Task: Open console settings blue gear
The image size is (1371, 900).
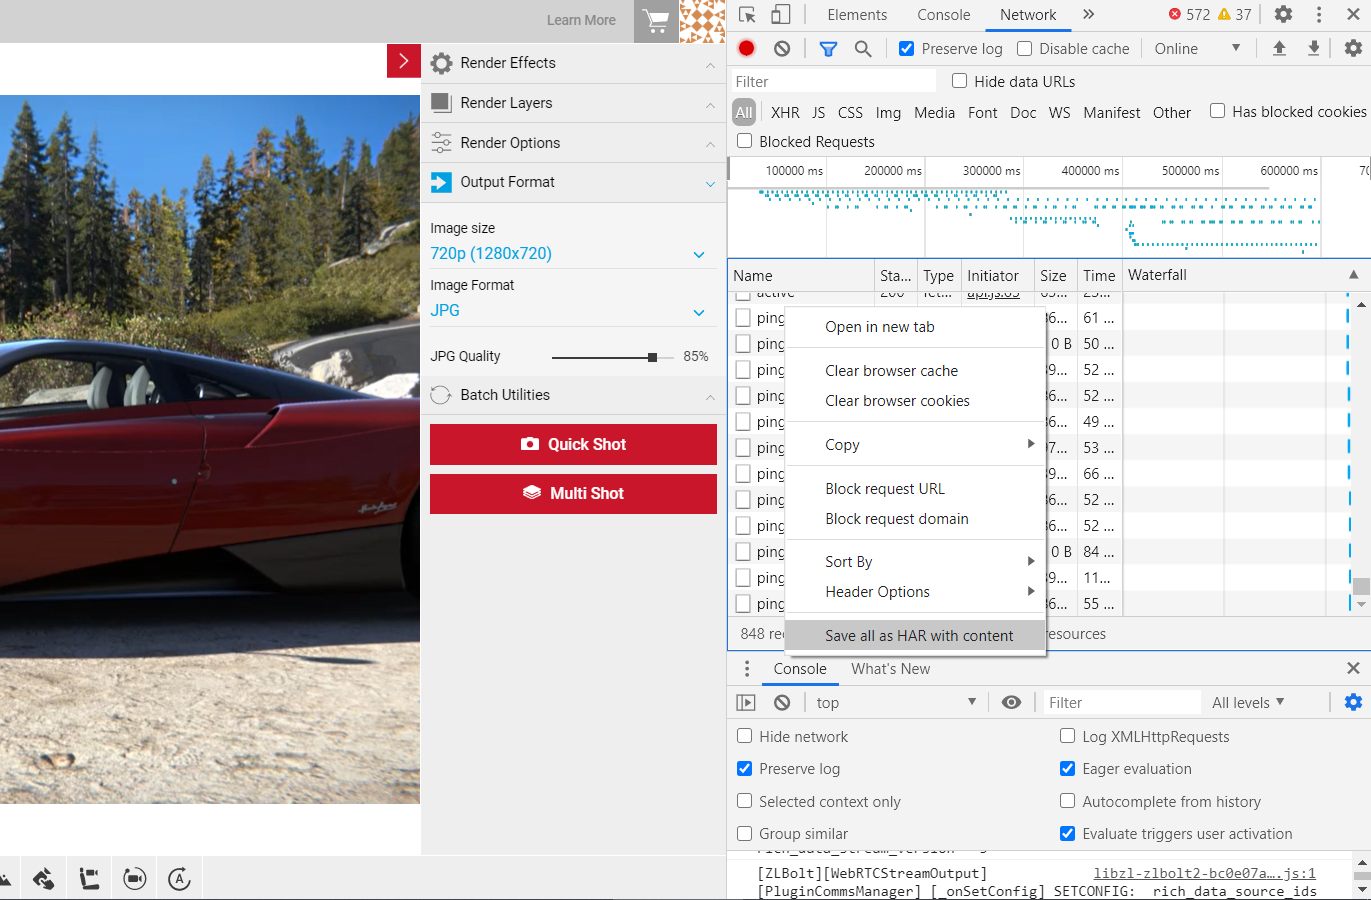Action: click(x=1353, y=702)
